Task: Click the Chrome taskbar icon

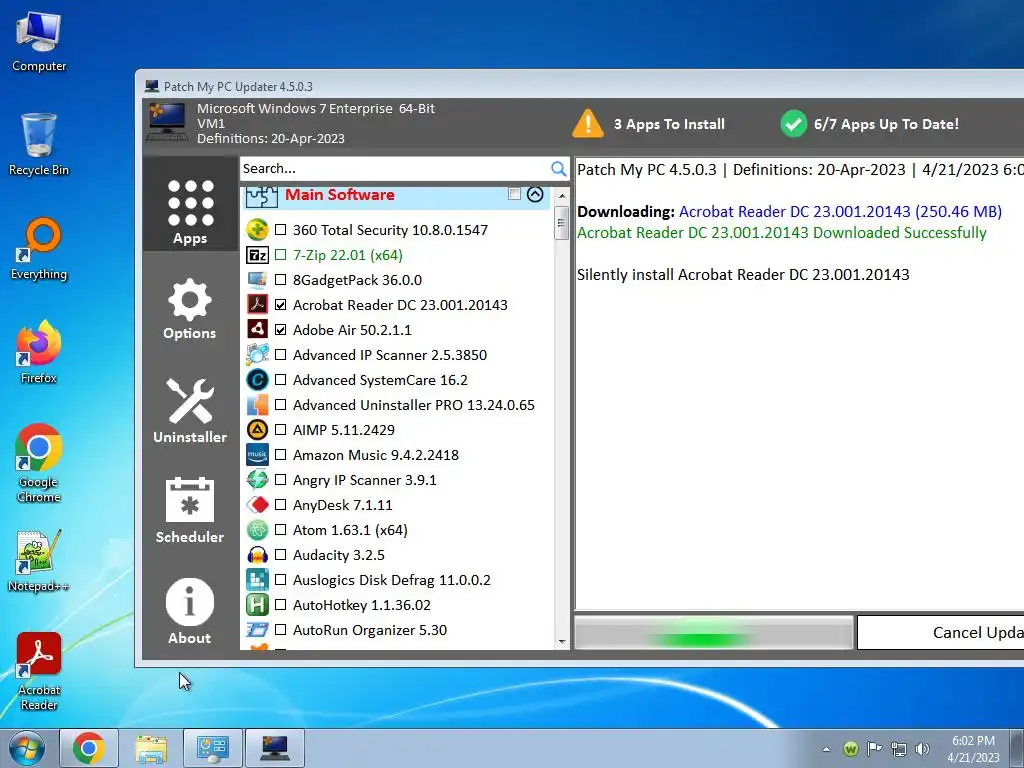Action: click(89, 748)
